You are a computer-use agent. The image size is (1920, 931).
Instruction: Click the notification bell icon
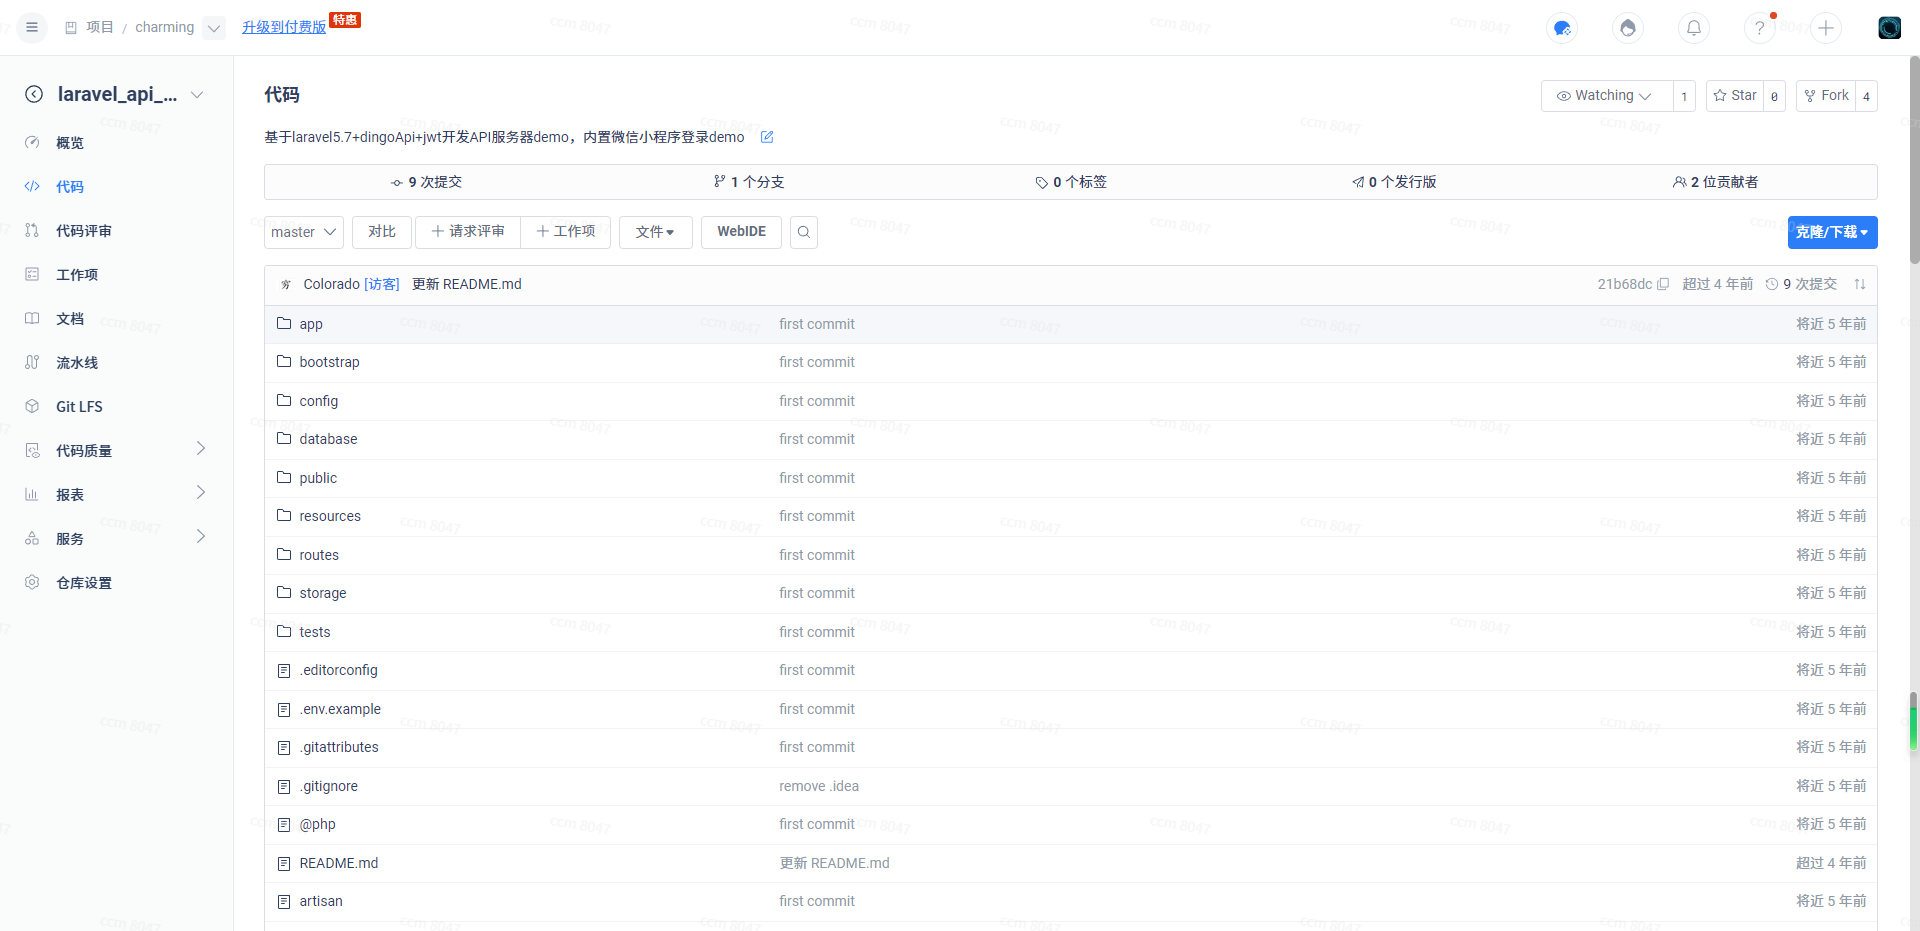tap(1693, 28)
